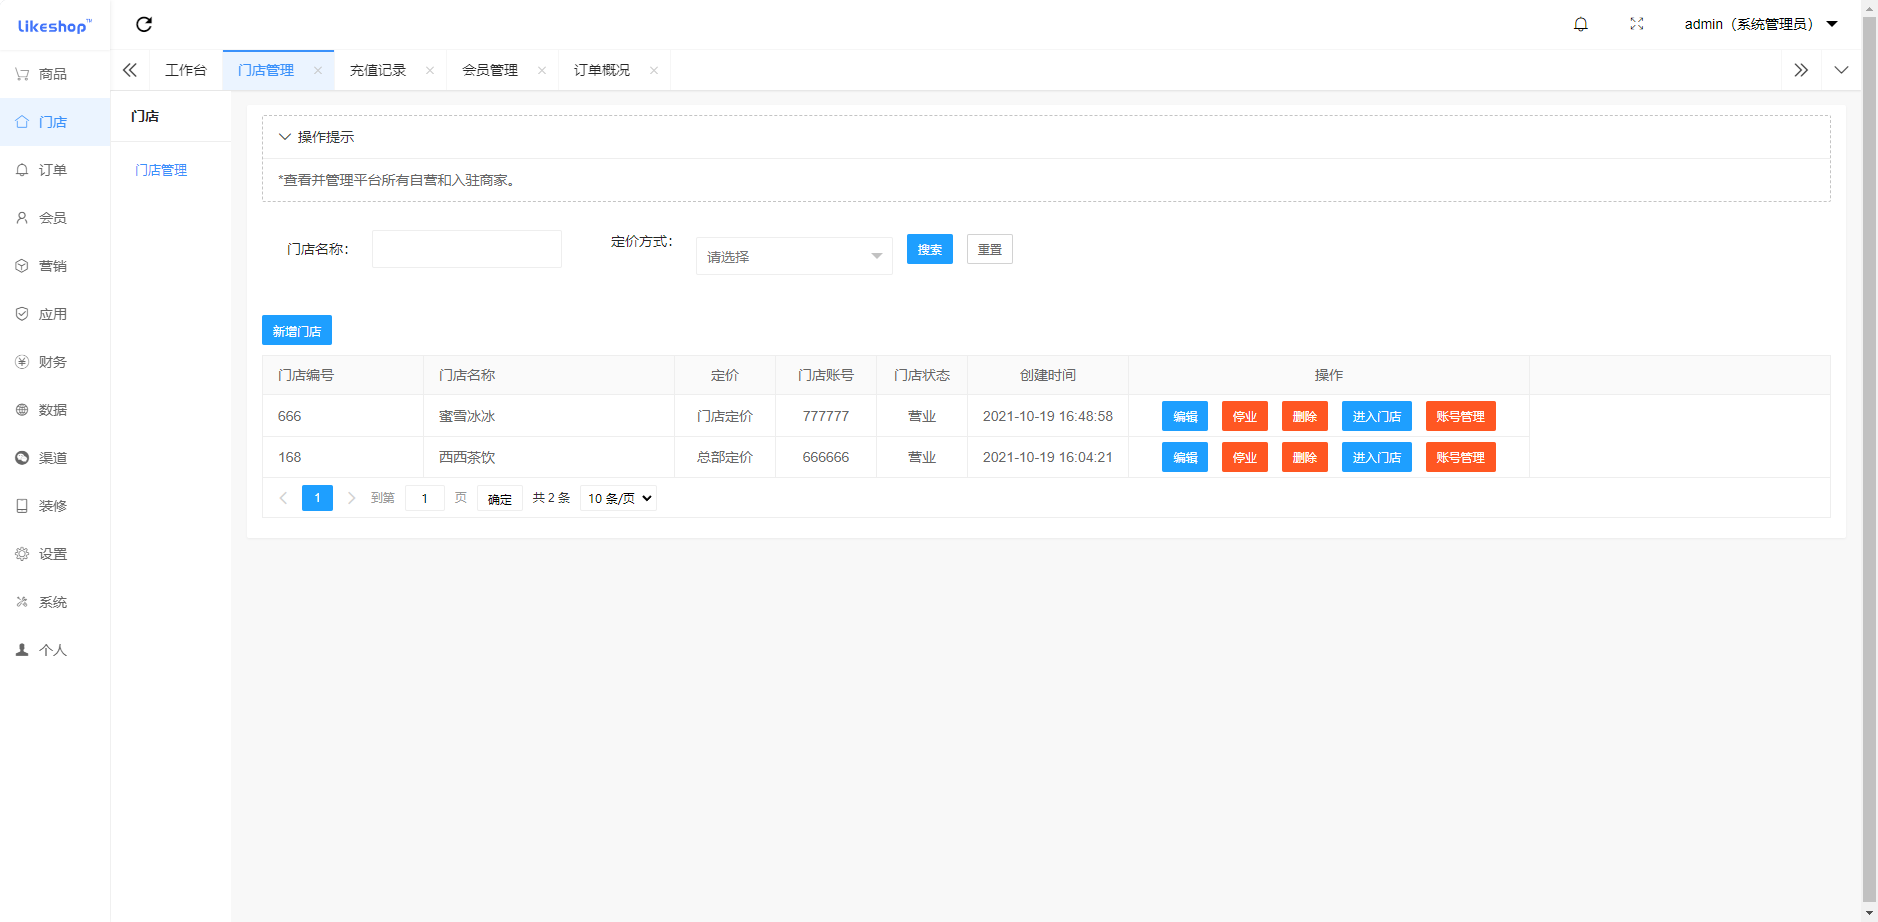Switch to the 充值记录 tab
The width and height of the screenshot is (1878, 922).
point(378,69)
